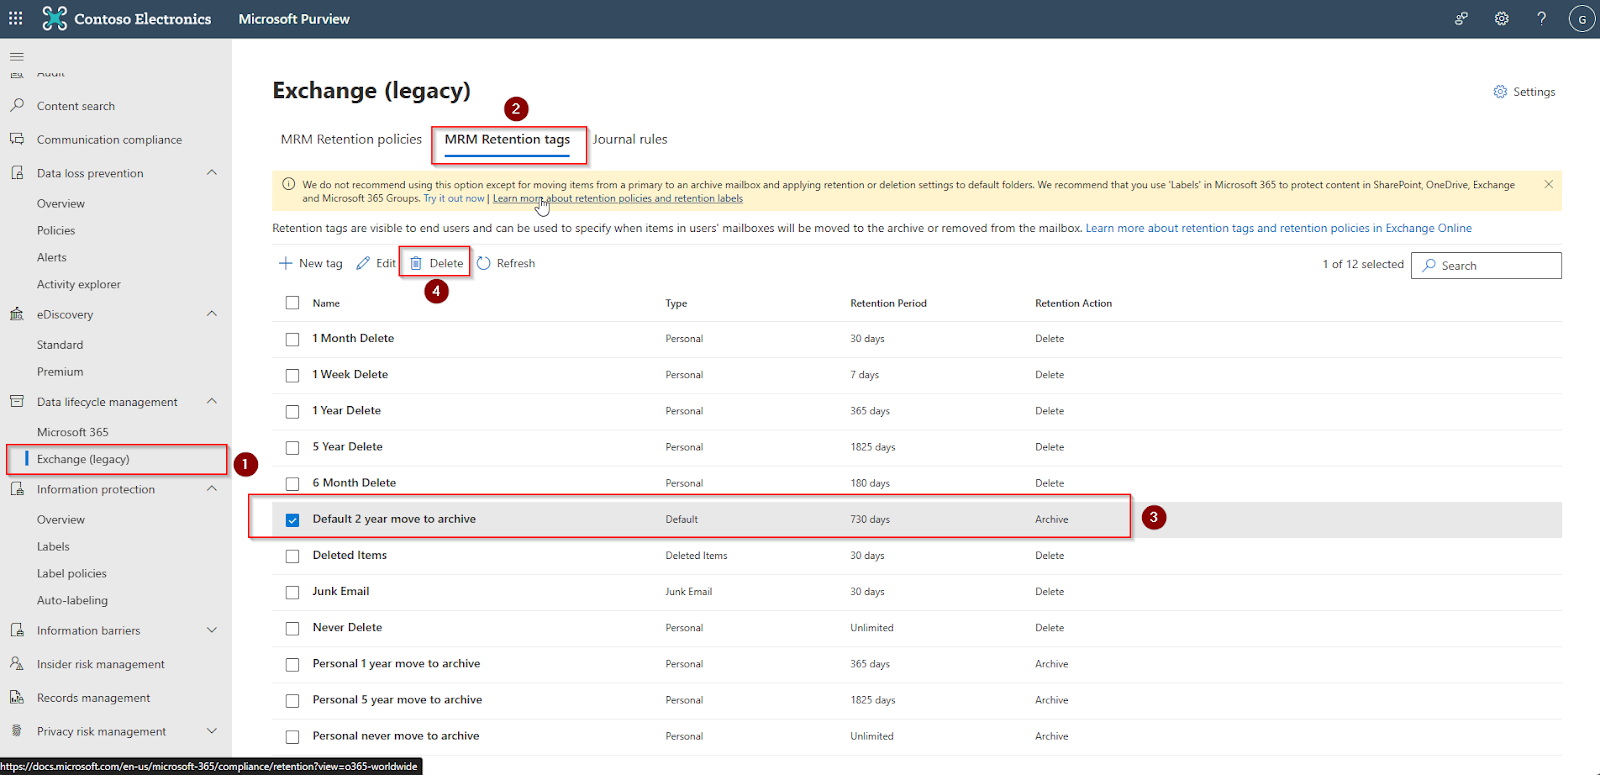Click the info icon in warning banner
1600x775 pixels.
click(x=289, y=184)
